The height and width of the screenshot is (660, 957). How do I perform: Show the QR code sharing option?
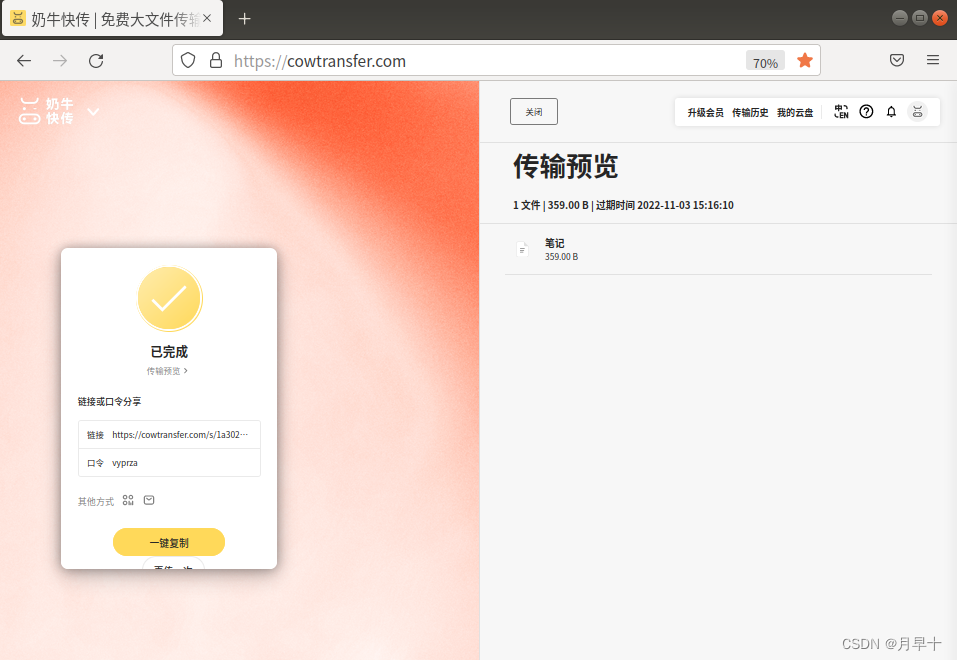pyautogui.click(x=128, y=500)
